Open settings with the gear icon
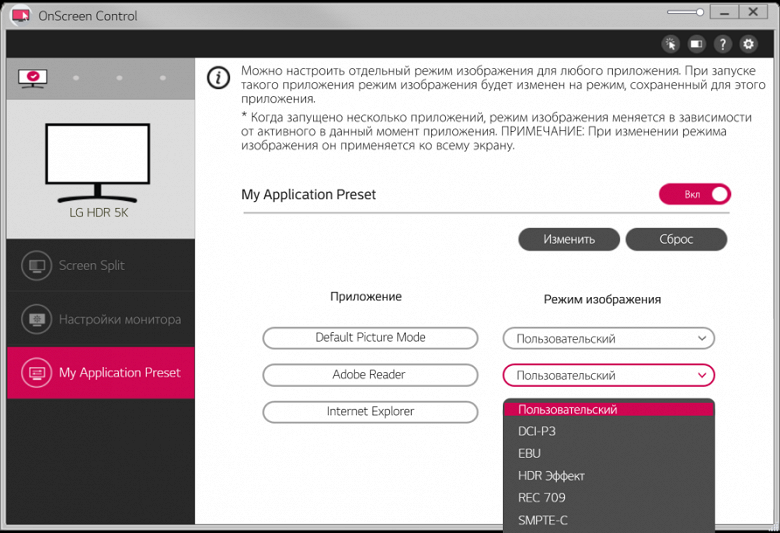This screenshot has height=533, width=780. (x=748, y=44)
